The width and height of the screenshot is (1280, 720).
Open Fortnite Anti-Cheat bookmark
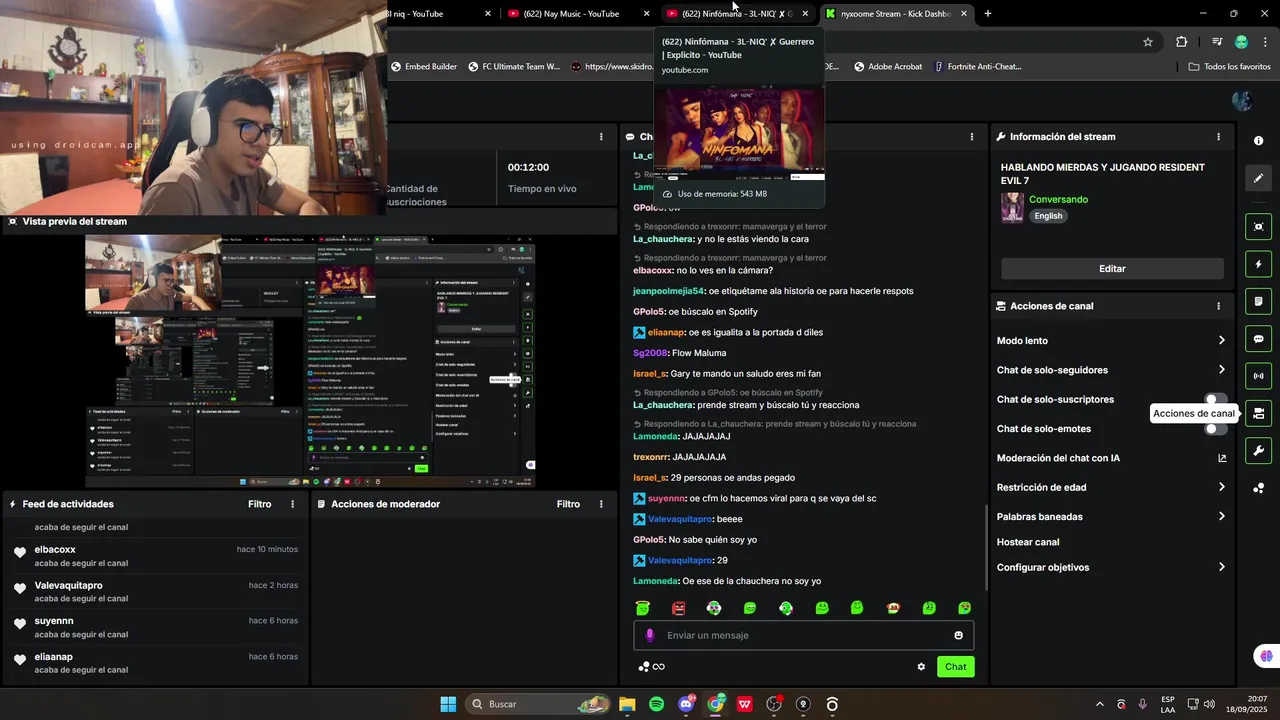coord(978,67)
